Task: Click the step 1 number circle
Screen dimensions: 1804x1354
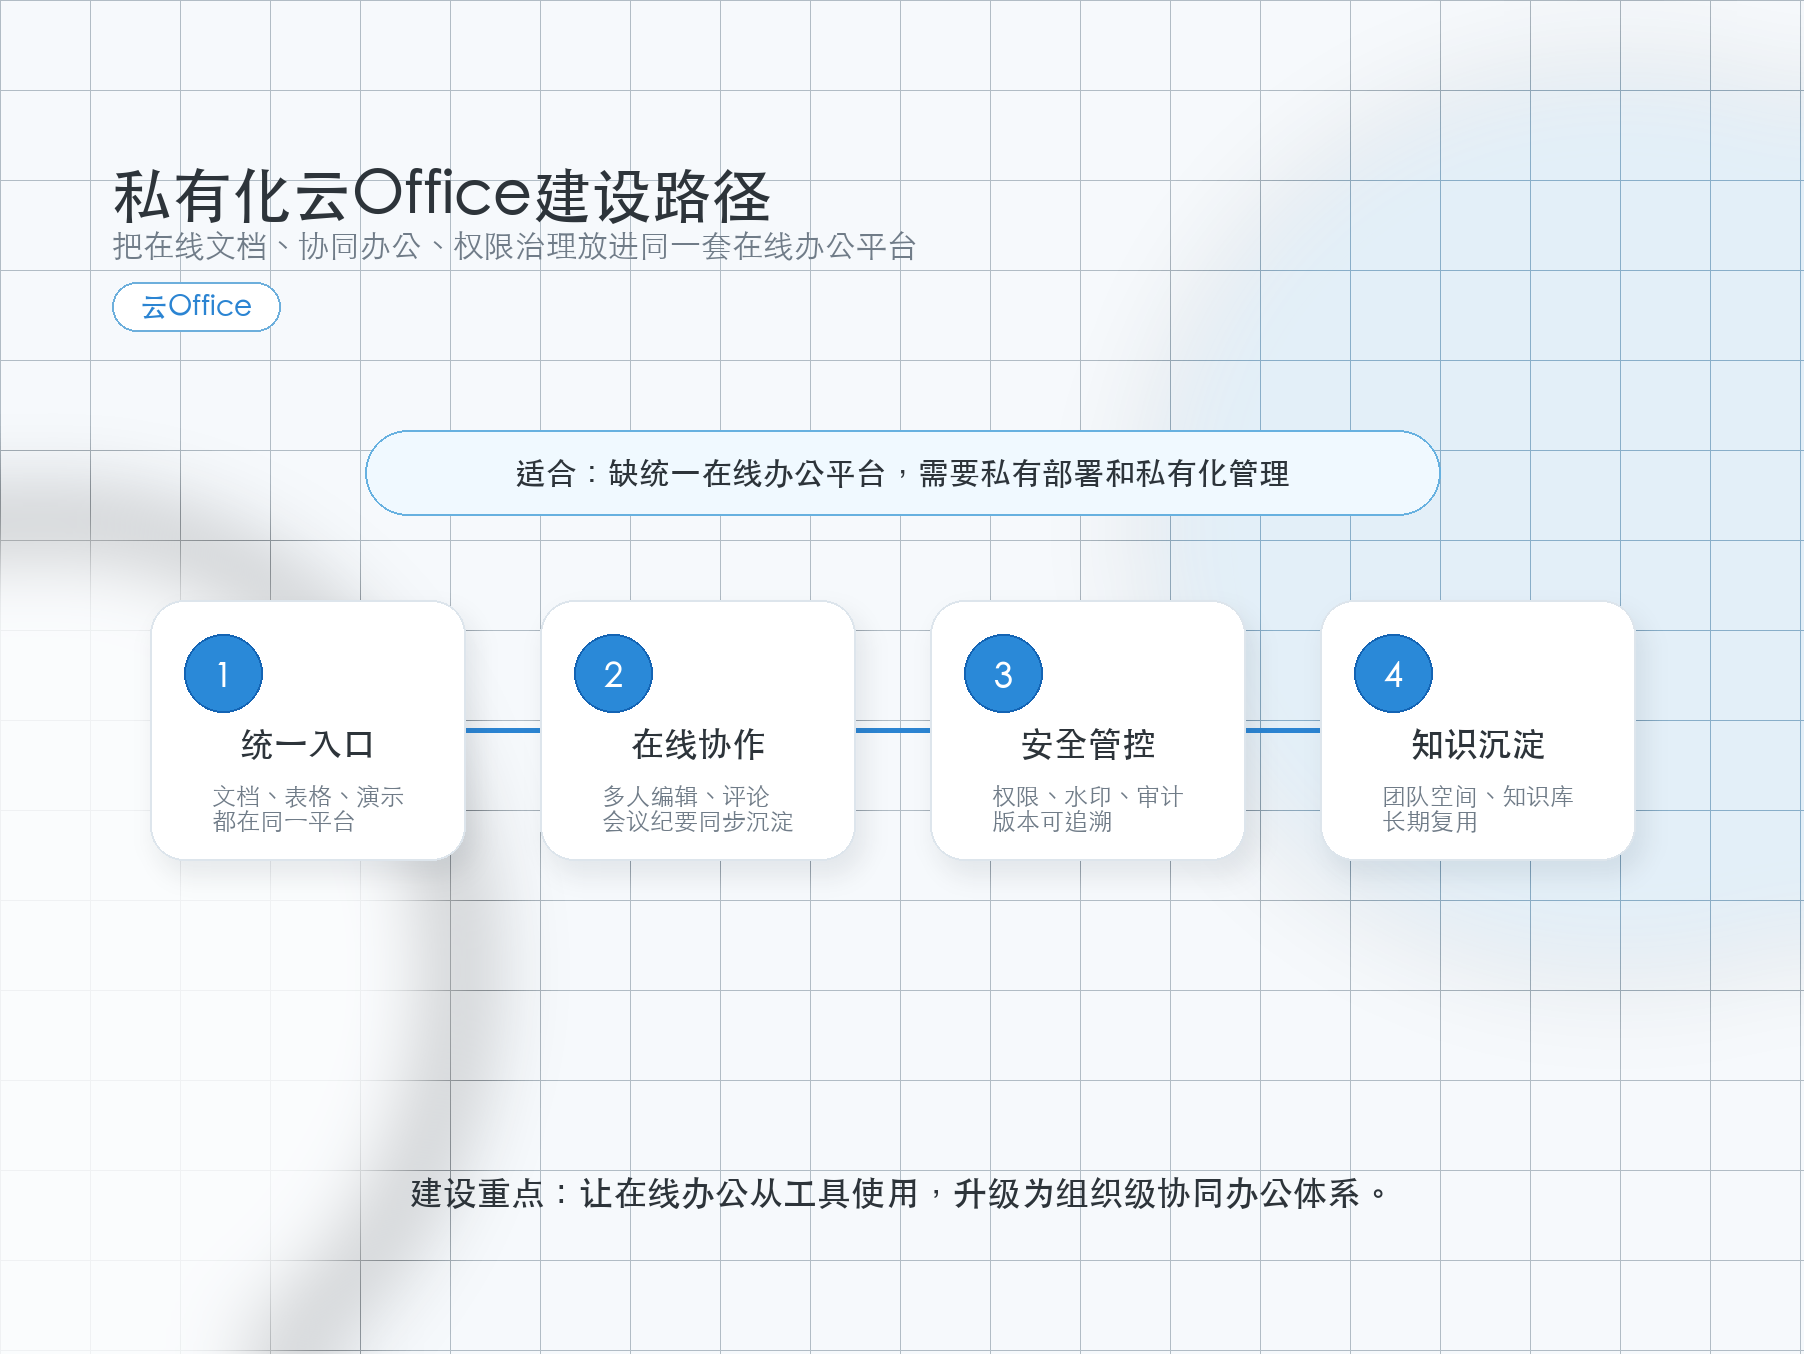Action: click(223, 674)
